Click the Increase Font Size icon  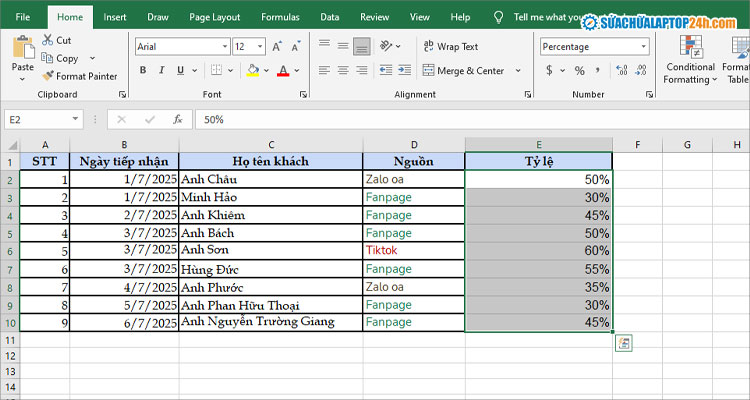(279, 47)
